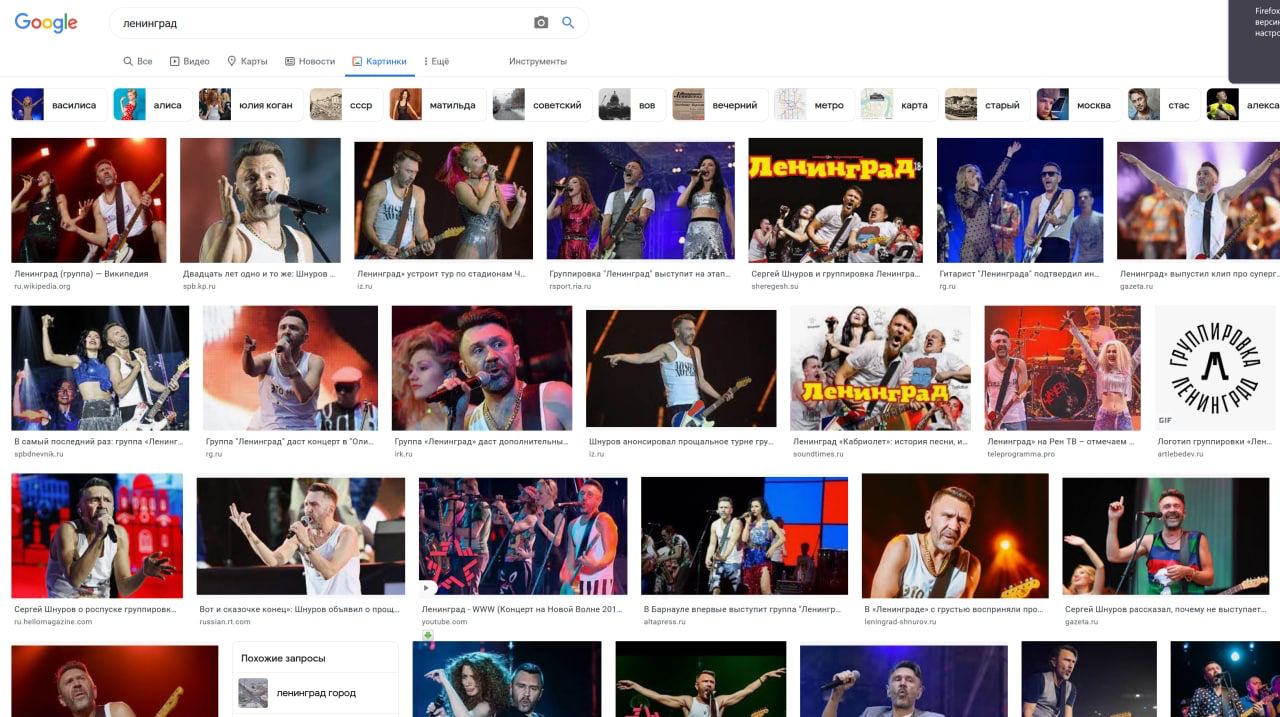
Task: Open the soundtimes.ru Кабриолет image thumbnail
Action: click(x=880, y=368)
